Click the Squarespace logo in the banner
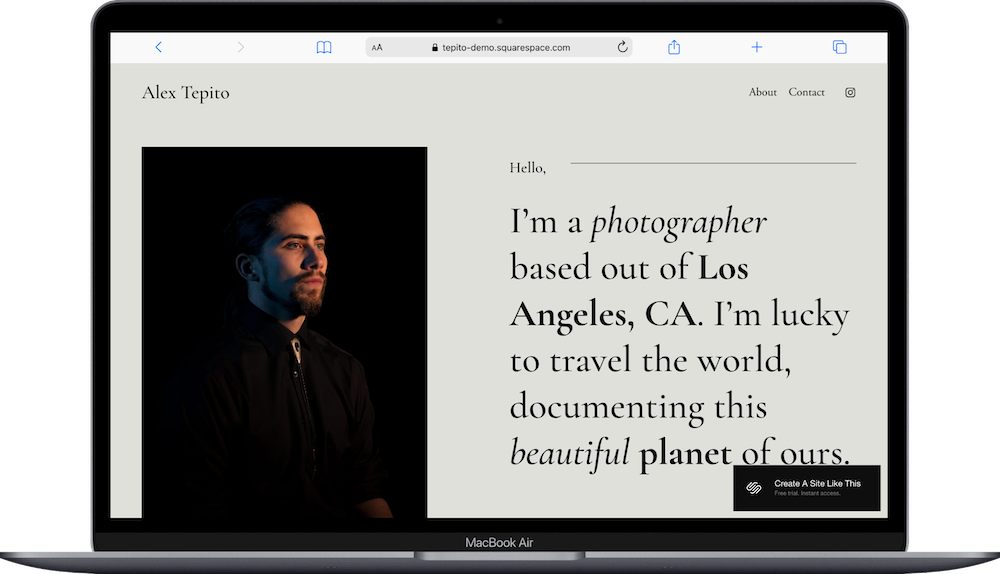The width and height of the screenshot is (1000, 574). (754, 488)
